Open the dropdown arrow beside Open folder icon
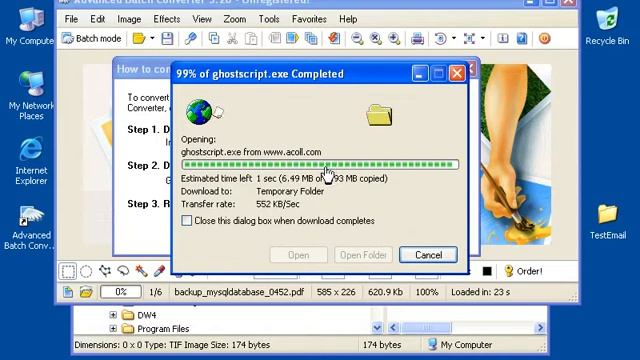Screen dimensions: 640x360 coord(152,39)
